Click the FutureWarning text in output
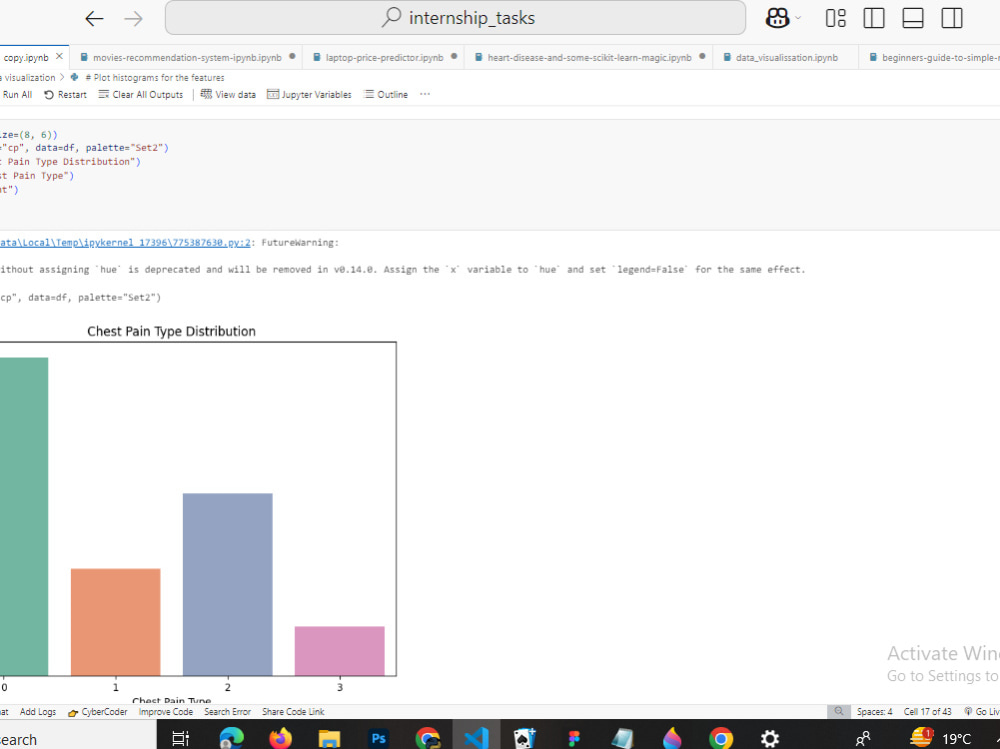 click(300, 242)
